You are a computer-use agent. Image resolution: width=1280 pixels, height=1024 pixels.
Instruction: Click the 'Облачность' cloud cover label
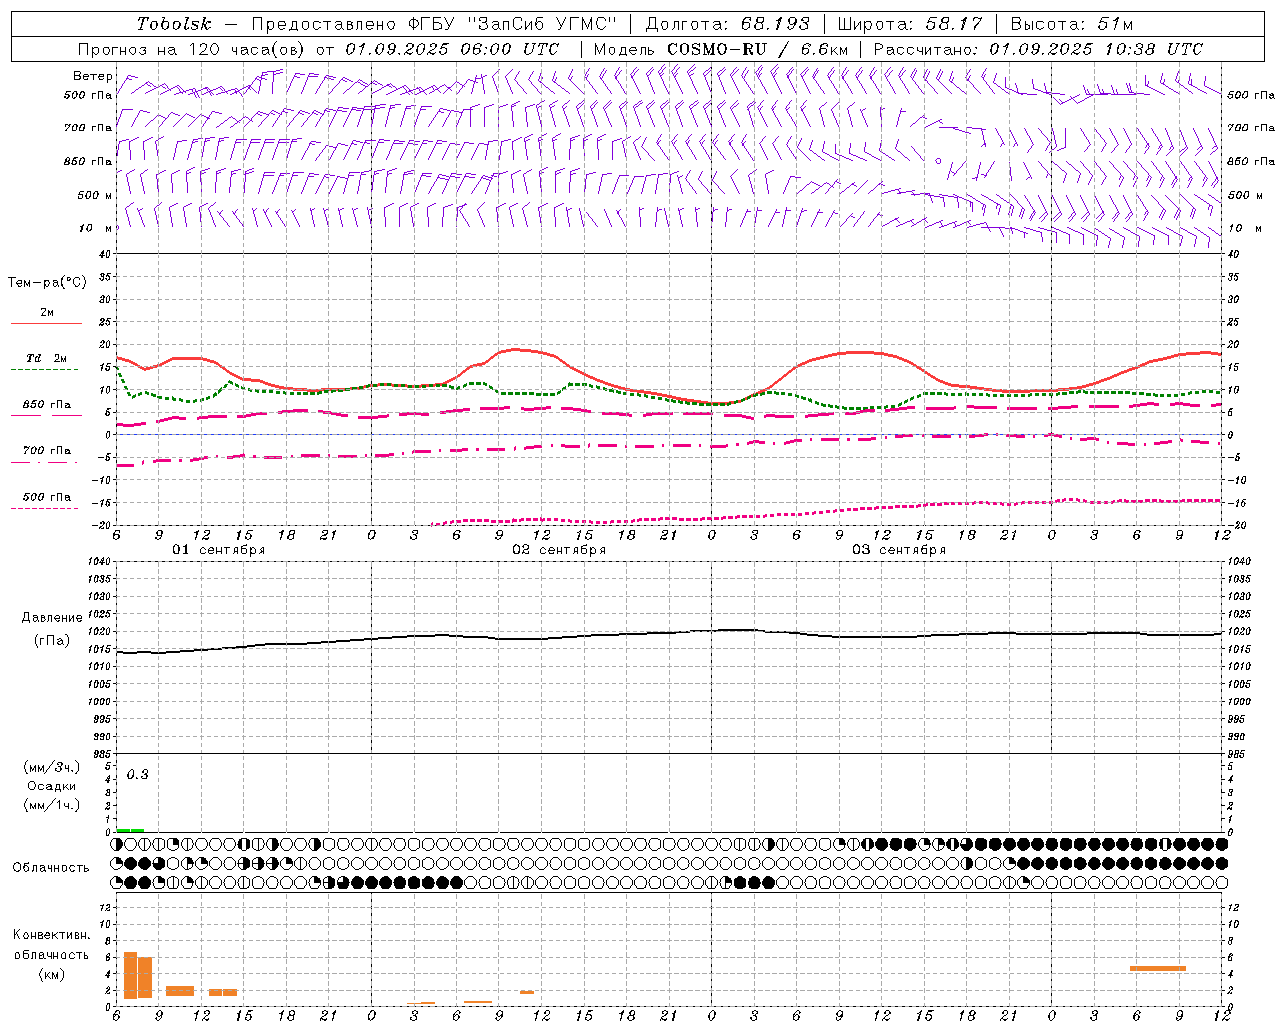click(x=51, y=867)
